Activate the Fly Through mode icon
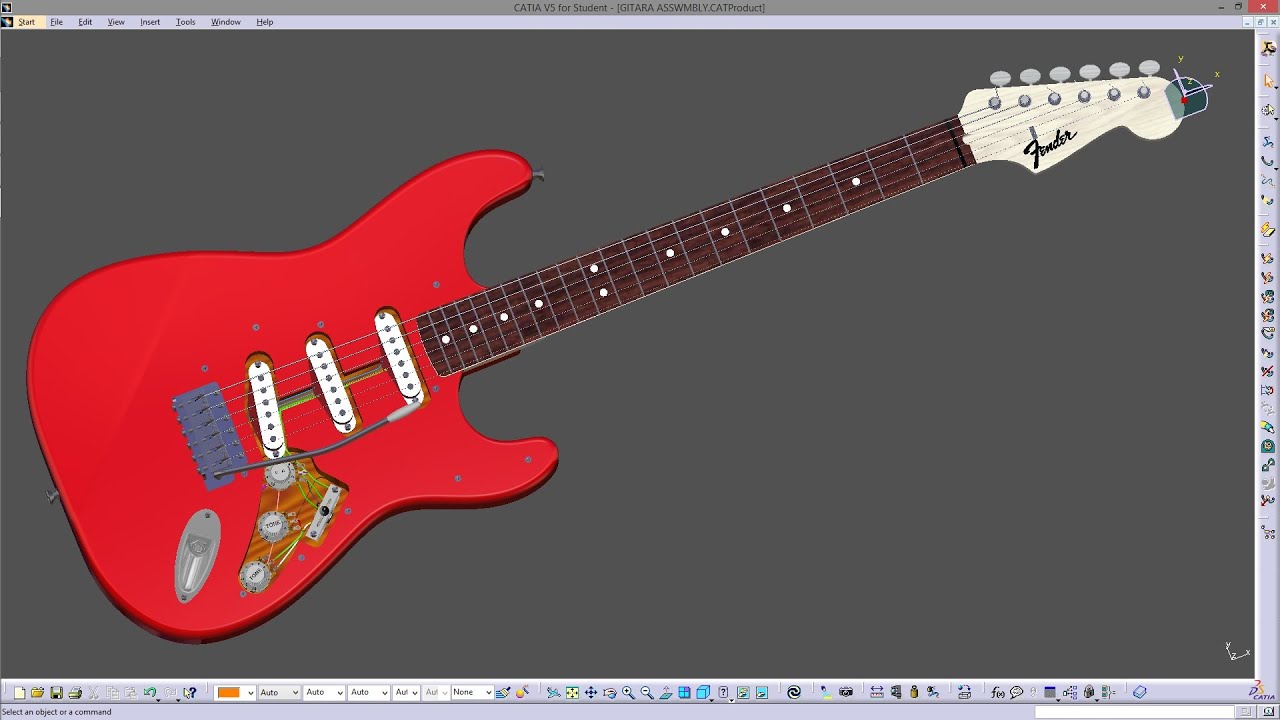 coord(553,692)
